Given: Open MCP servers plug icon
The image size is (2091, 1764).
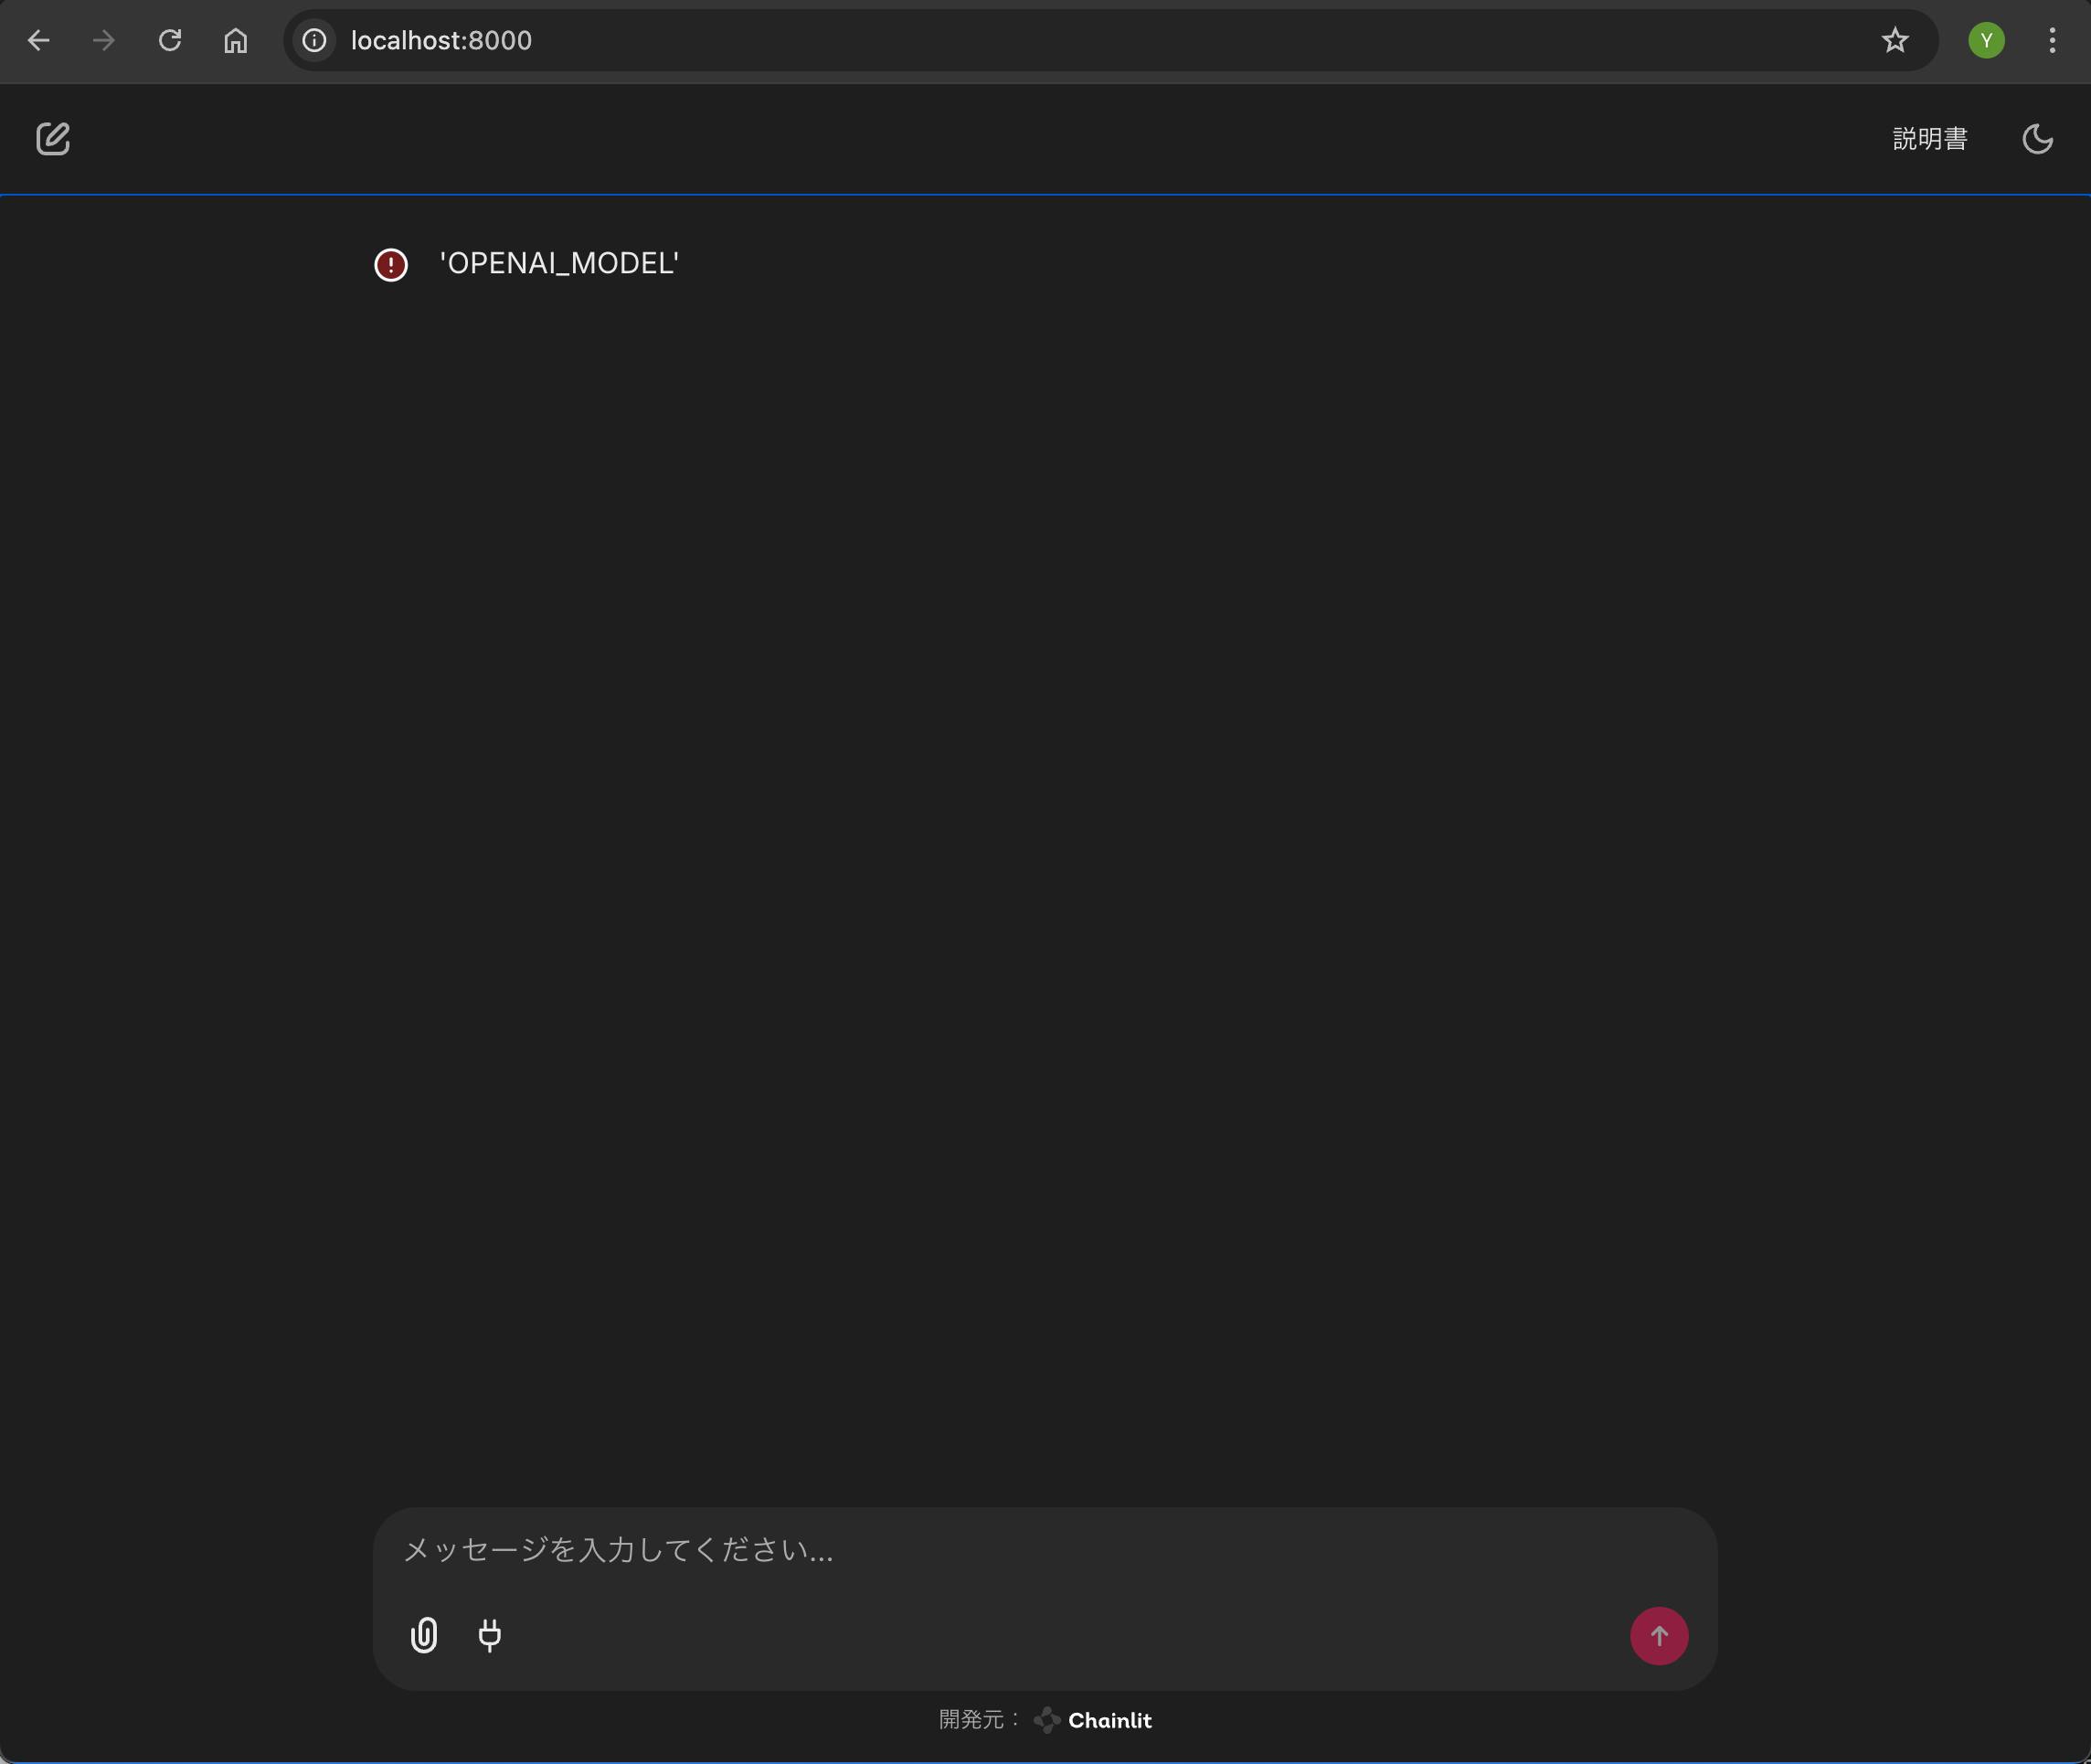Looking at the screenshot, I should [489, 1635].
